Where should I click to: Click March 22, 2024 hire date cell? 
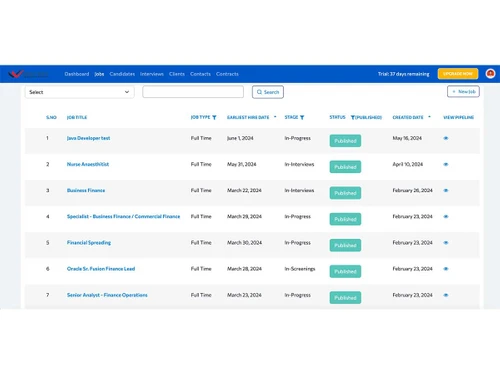tap(244, 190)
